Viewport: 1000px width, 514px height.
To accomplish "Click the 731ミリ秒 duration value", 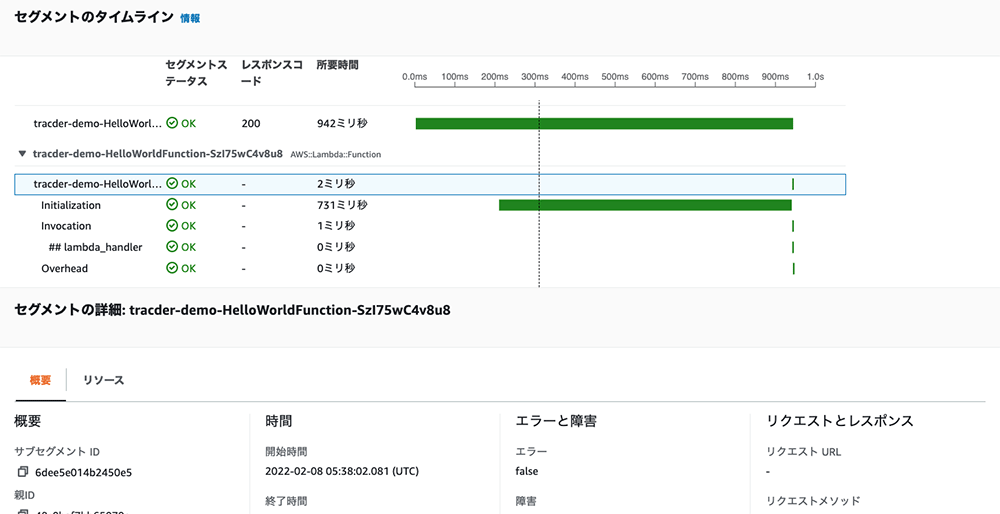I will pos(342,205).
